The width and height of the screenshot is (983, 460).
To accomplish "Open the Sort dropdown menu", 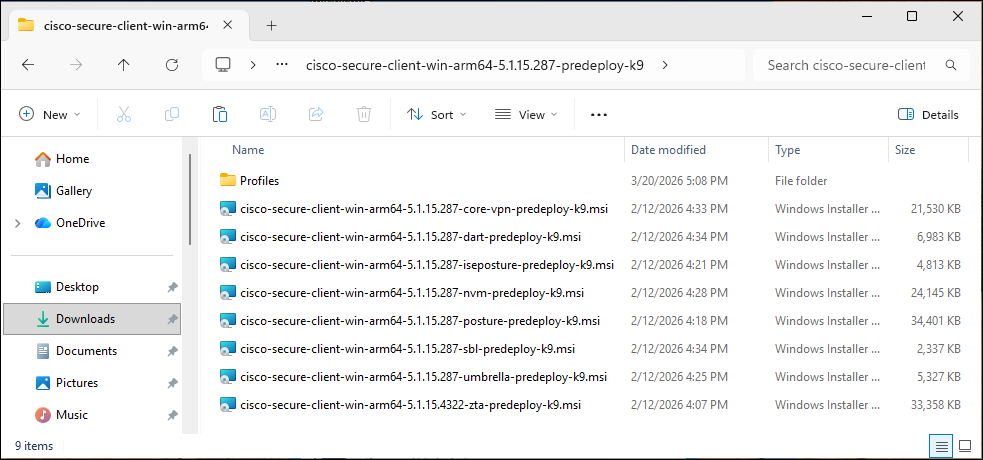I will tap(436, 115).
